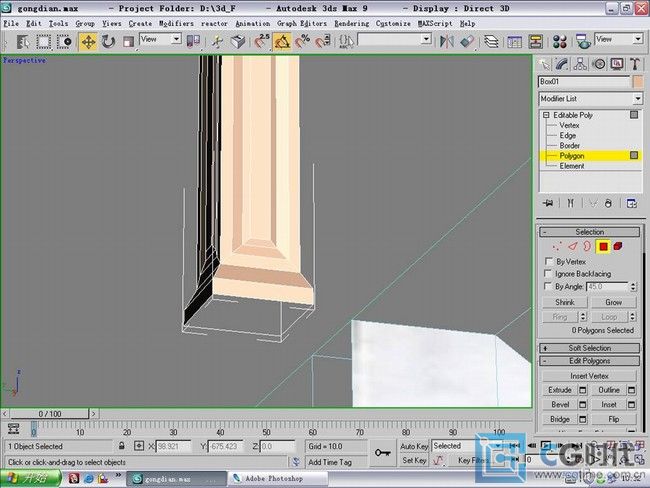This screenshot has width=650, height=488.
Task: Collapse the Edit Polygons rollout
Action: [x=589, y=361]
